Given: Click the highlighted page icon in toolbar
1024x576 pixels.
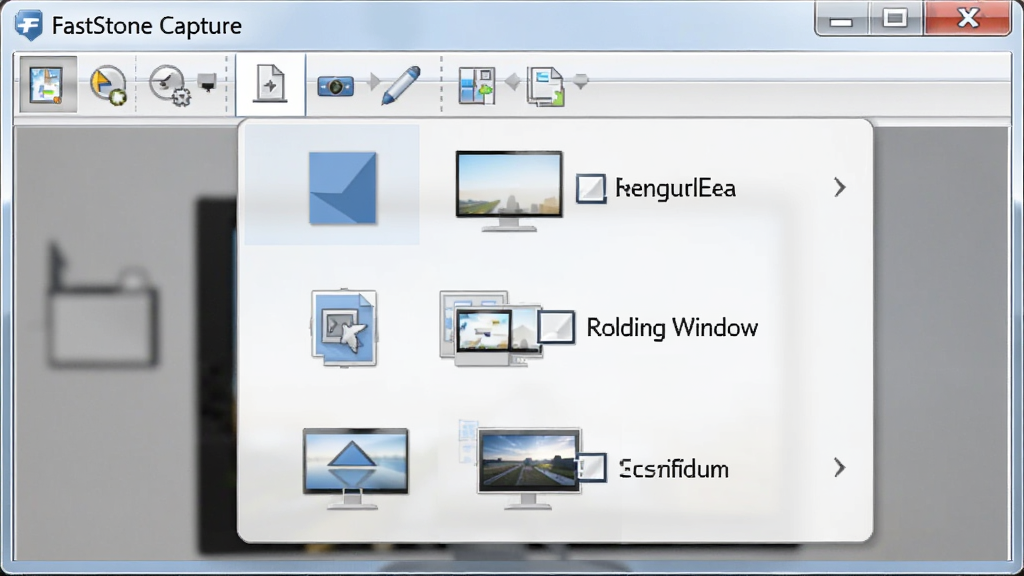Looking at the screenshot, I should (270, 84).
